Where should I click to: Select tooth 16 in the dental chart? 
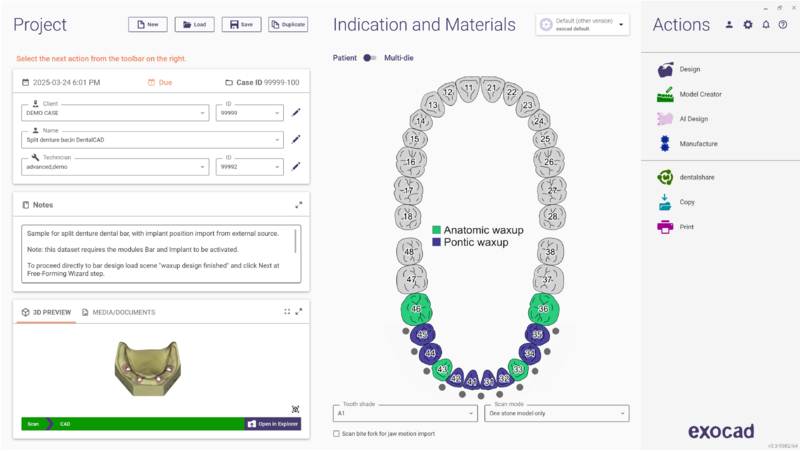click(411, 162)
